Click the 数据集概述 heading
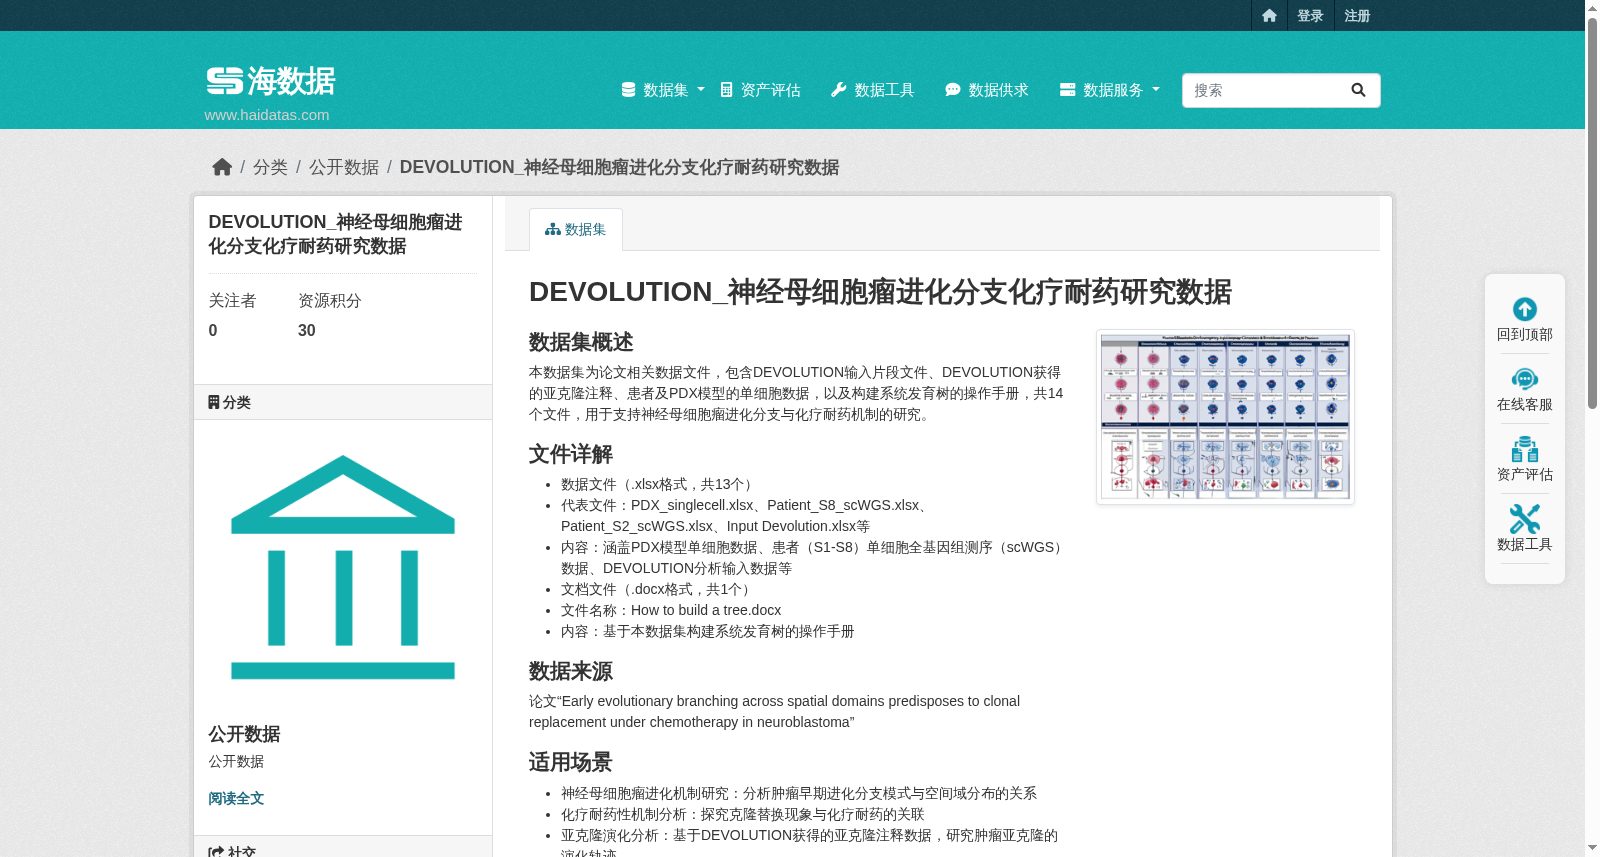The width and height of the screenshot is (1600, 857). point(581,342)
